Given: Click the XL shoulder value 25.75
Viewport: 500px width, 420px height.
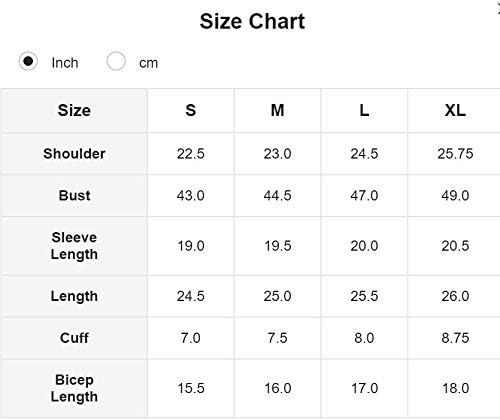Looking at the screenshot, I should coord(455,154).
